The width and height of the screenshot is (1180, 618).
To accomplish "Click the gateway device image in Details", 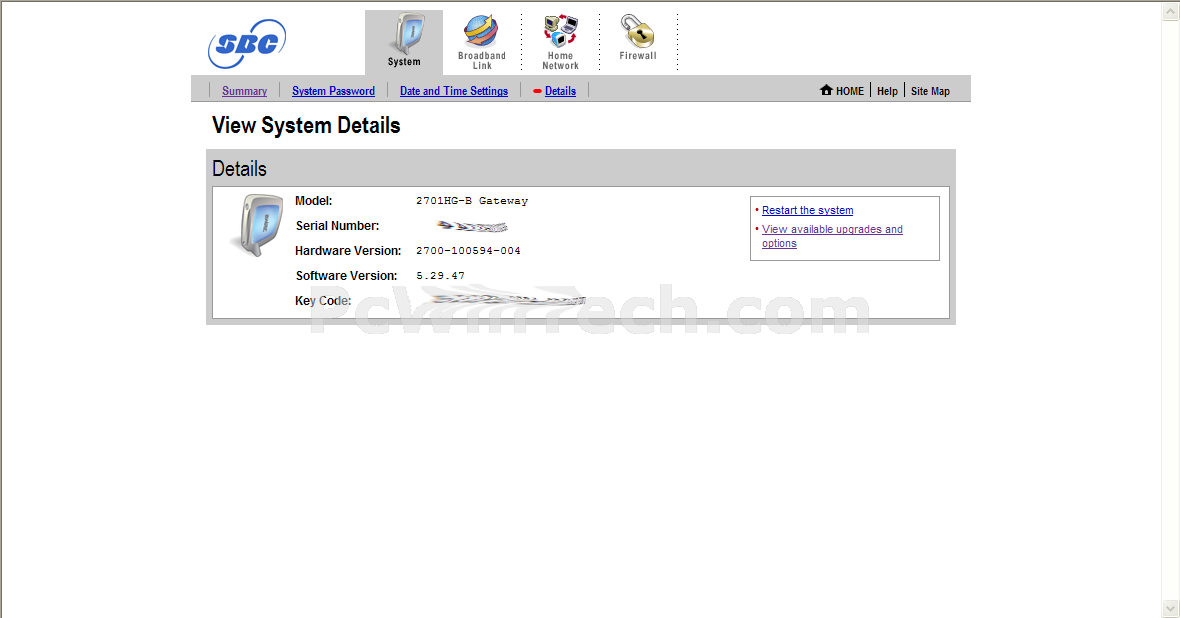I will [257, 225].
